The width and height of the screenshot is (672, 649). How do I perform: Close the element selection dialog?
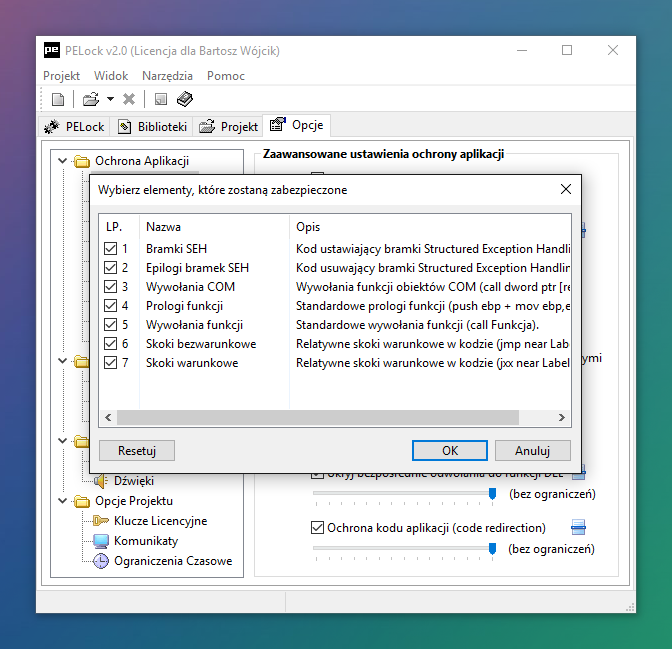click(566, 189)
